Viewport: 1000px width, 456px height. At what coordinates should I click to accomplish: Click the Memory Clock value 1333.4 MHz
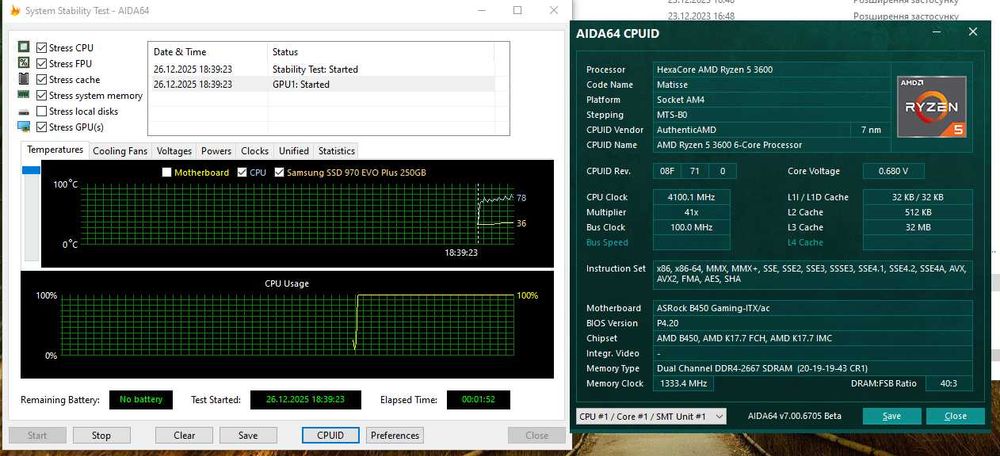pyautogui.click(x=684, y=383)
